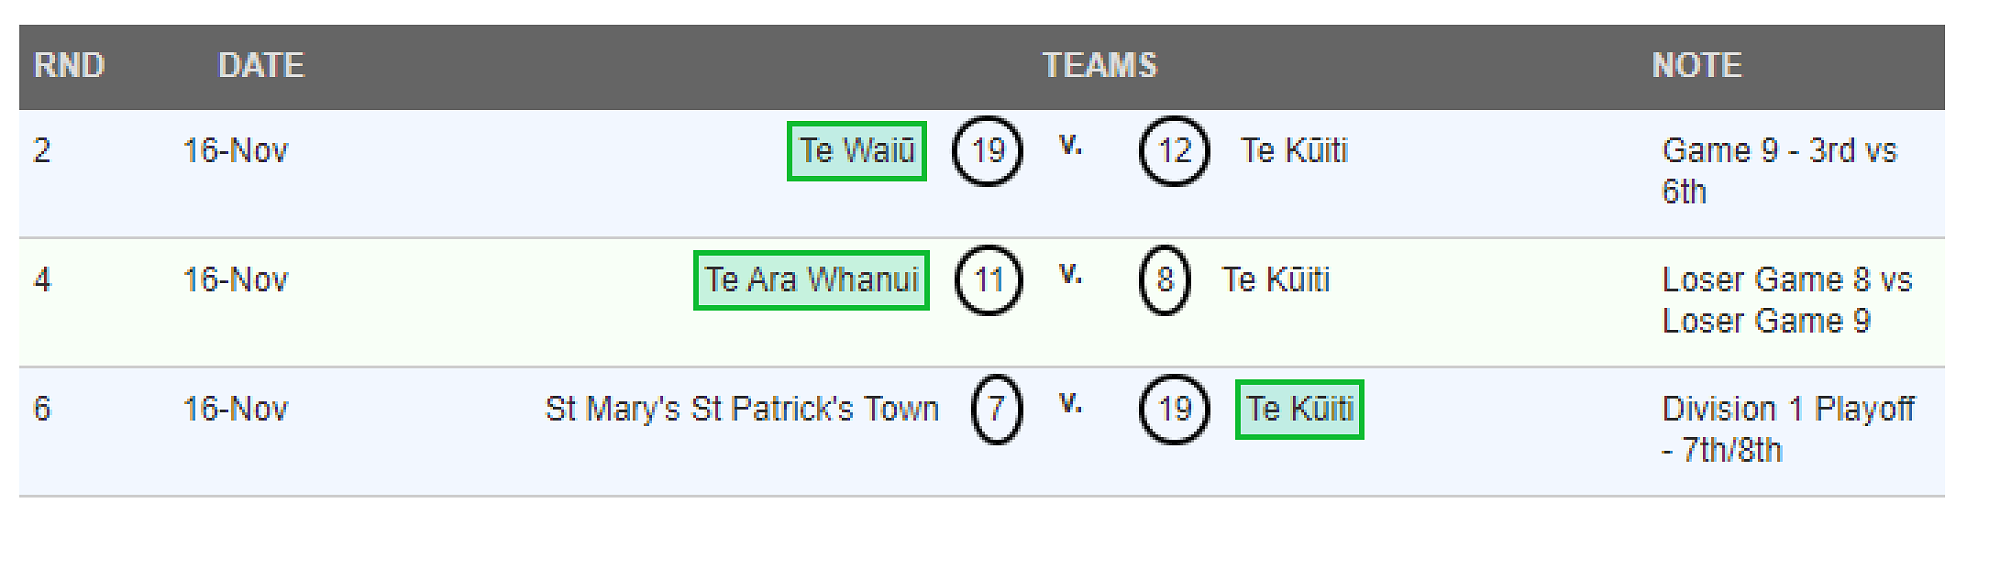2000x569 pixels.
Task: Click the NOTE column header
Action: (x=1696, y=66)
